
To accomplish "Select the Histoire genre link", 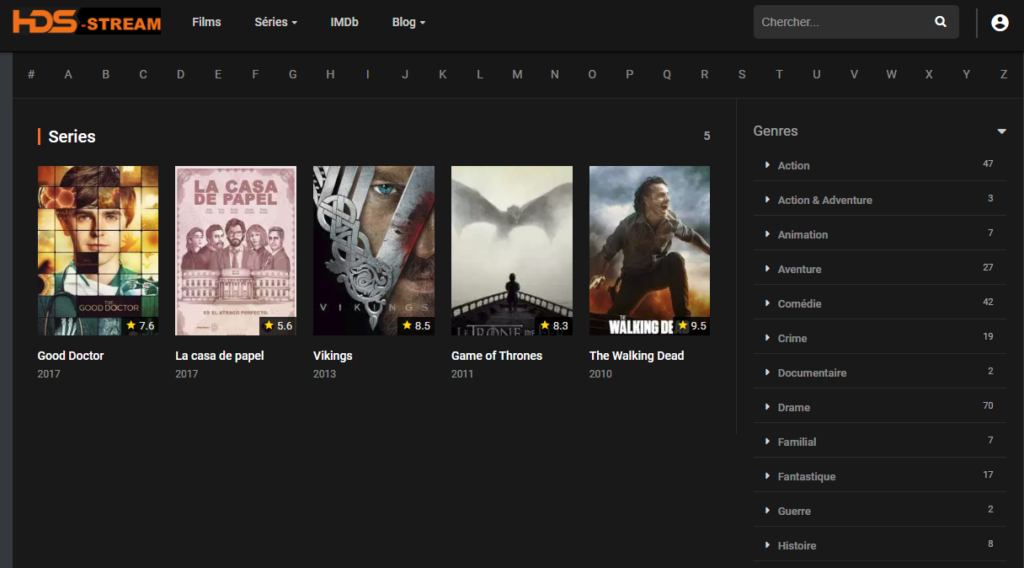I will [797, 546].
